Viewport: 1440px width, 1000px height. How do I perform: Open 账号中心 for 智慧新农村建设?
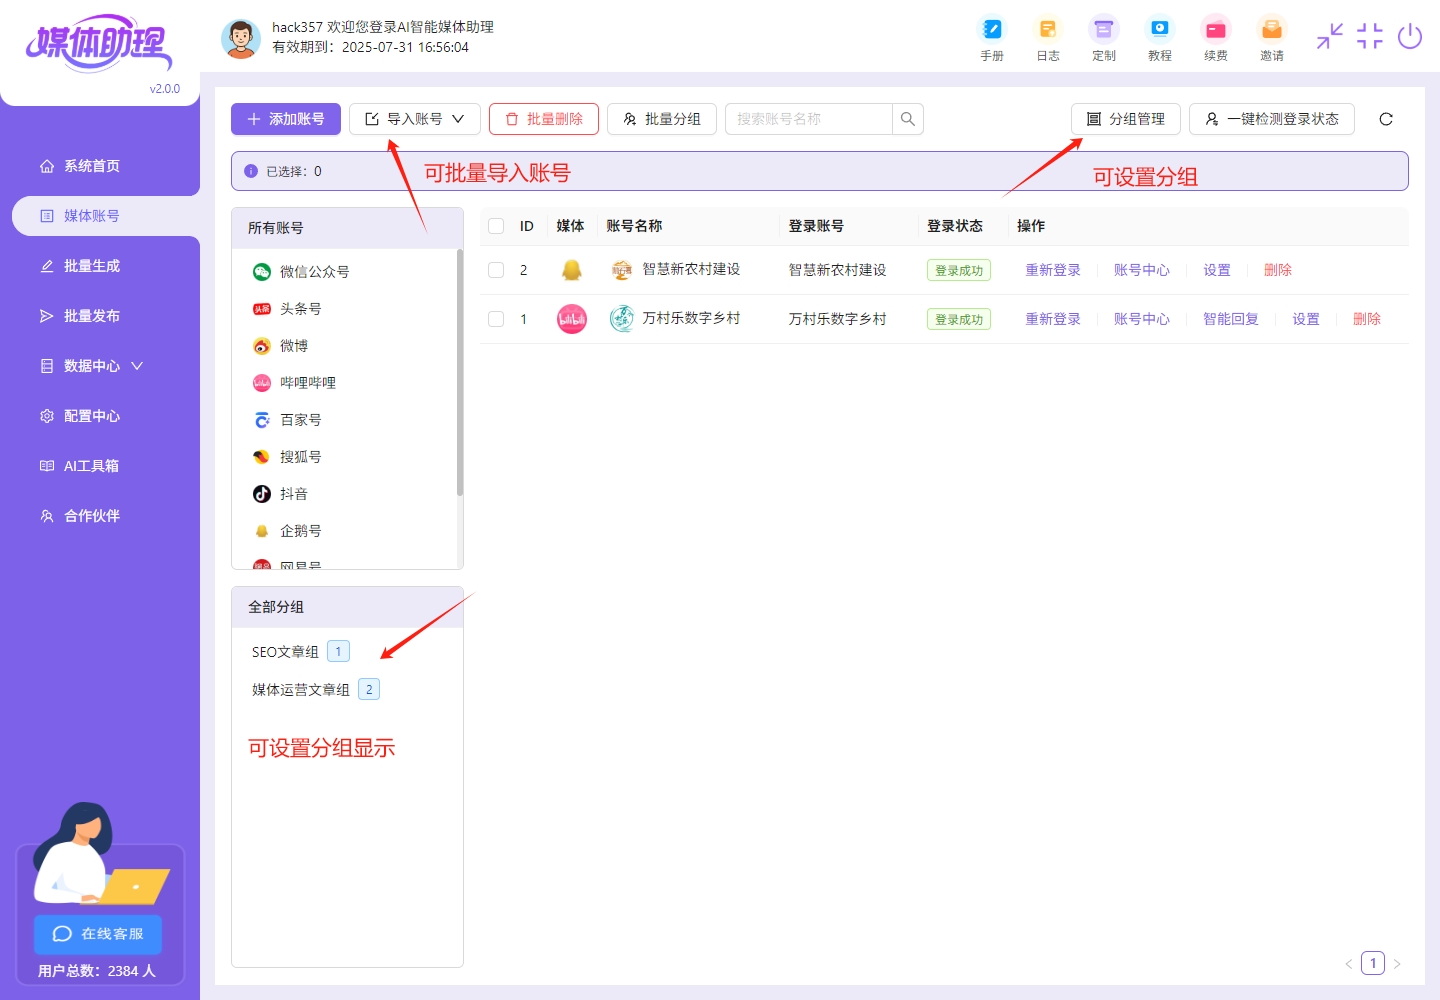pyautogui.click(x=1142, y=269)
